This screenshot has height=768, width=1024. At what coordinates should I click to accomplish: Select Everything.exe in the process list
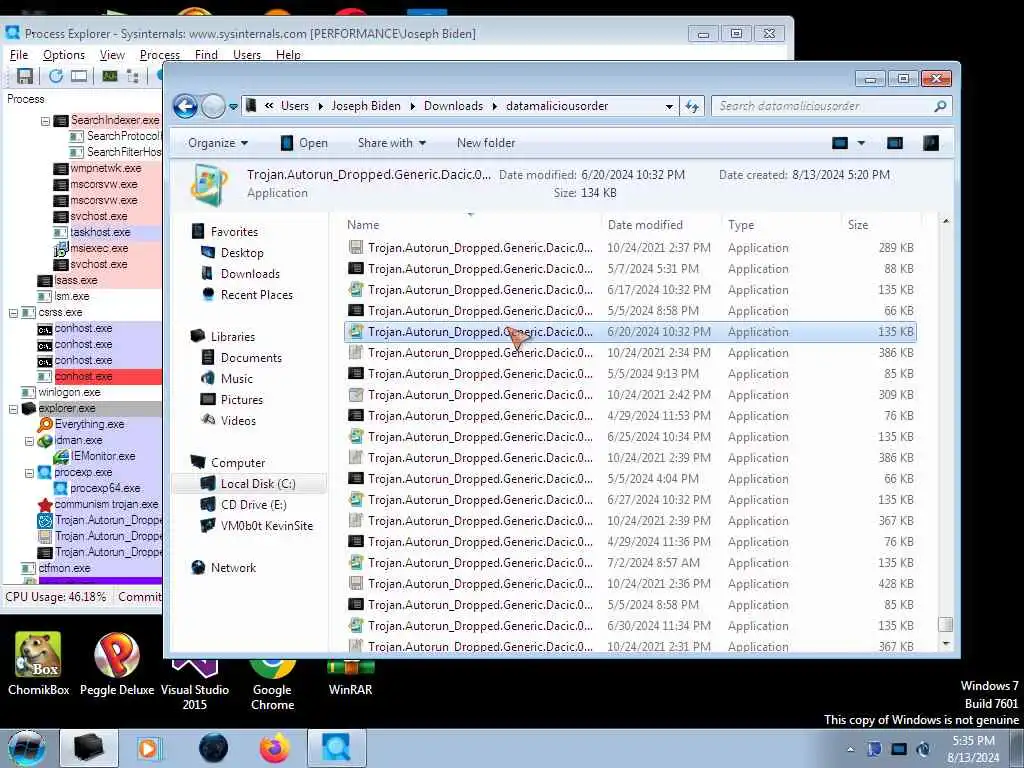[x=82, y=424]
